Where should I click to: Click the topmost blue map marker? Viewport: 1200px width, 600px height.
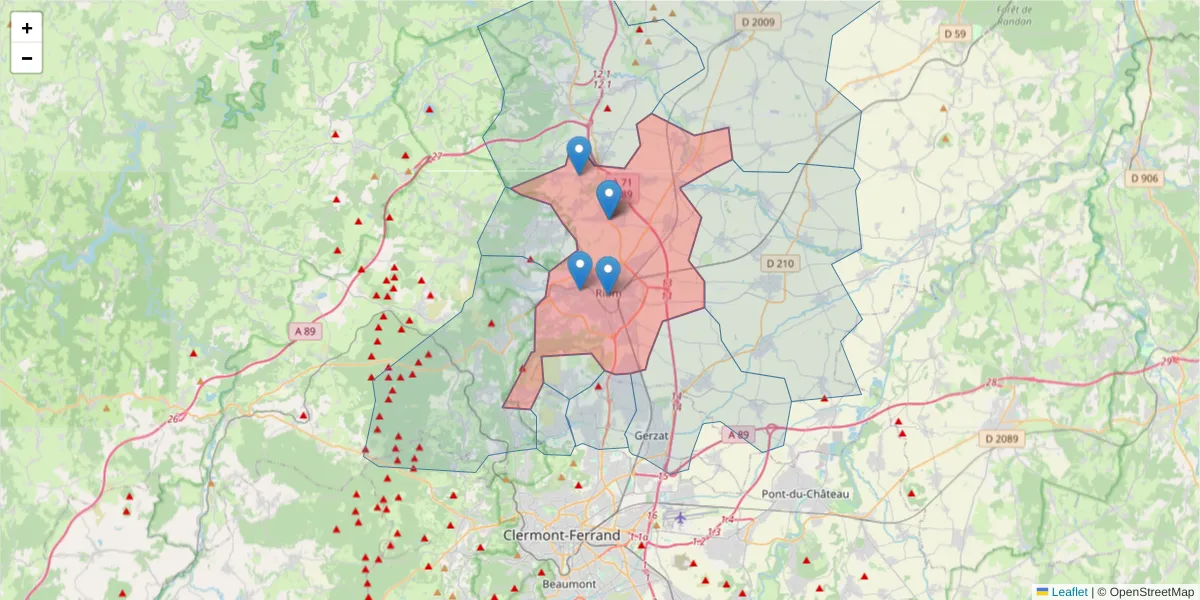[x=579, y=150]
